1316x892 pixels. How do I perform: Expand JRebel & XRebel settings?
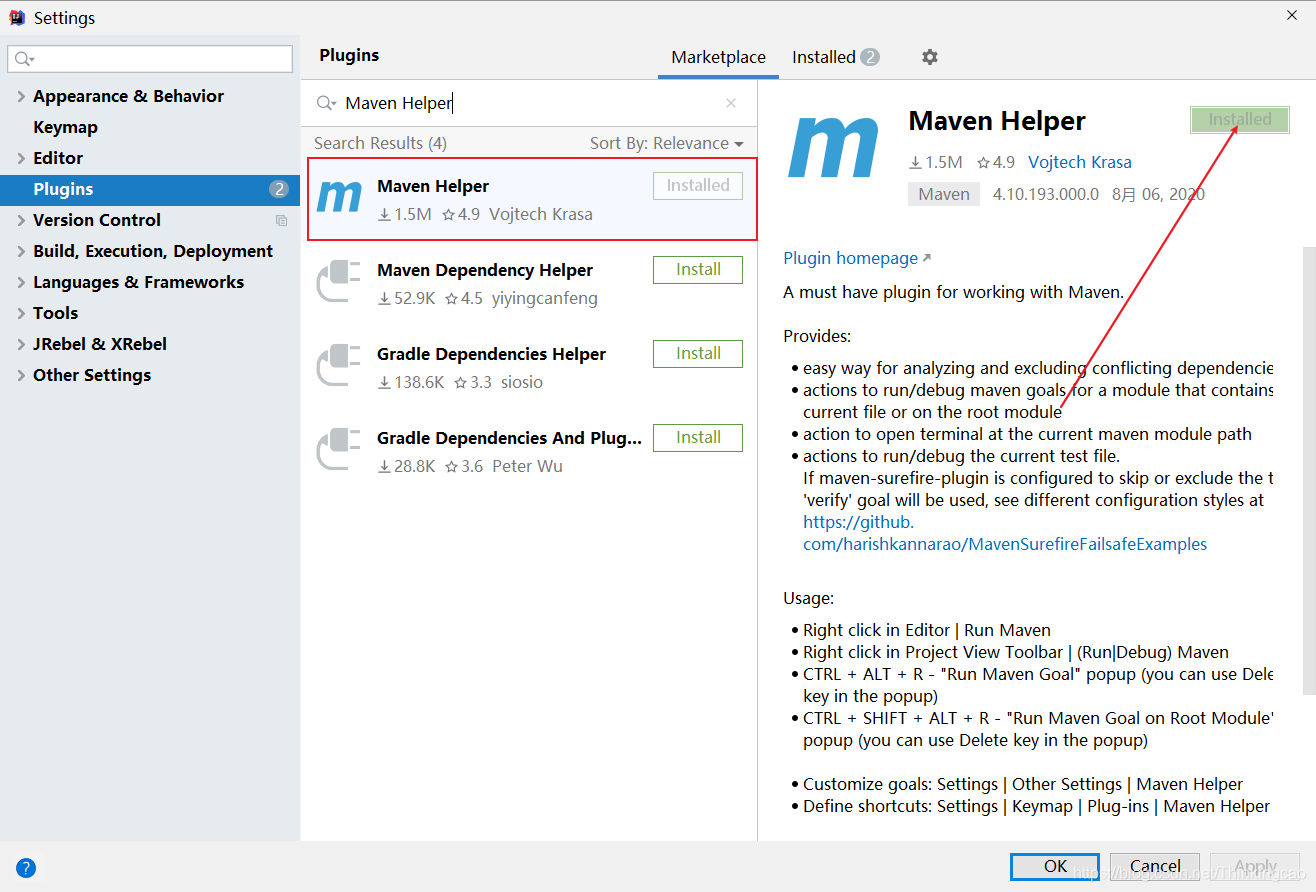pyautogui.click(x=21, y=344)
